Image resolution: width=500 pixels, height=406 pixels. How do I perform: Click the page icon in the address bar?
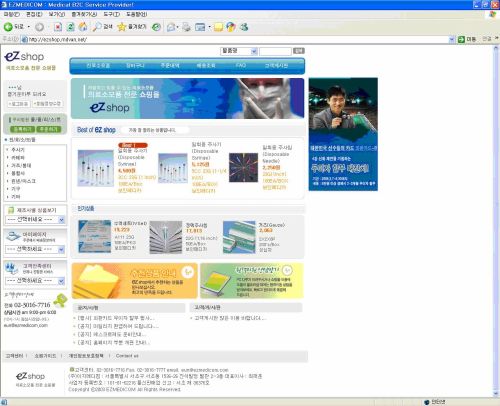coord(24,39)
